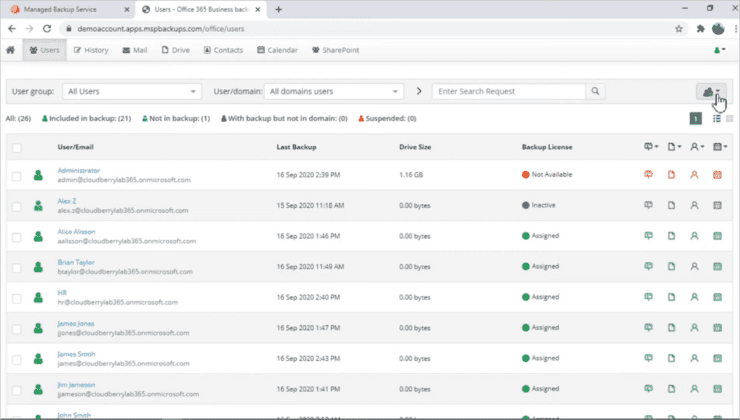This screenshot has width=740, height=420.
Task: Open the Calendar tab
Action: (278, 50)
